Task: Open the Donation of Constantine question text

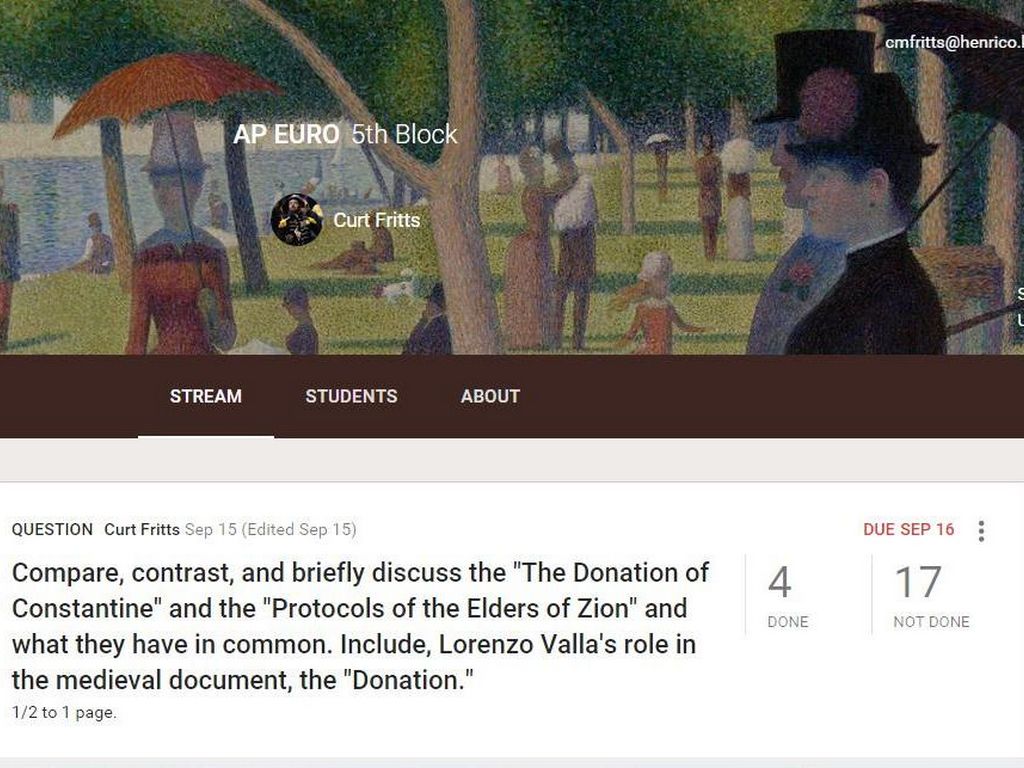Action: point(360,626)
